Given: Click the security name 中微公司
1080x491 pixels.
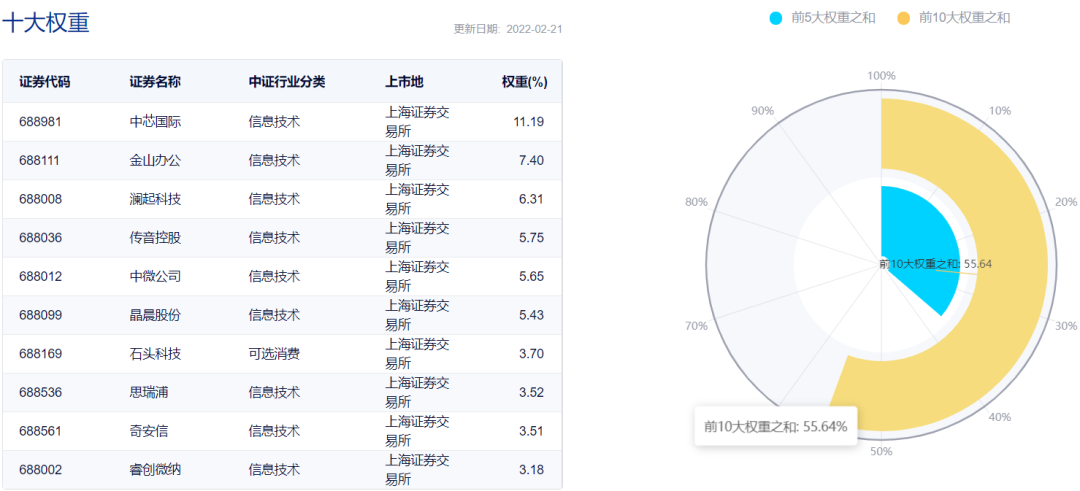Looking at the screenshot, I should (155, 276).
